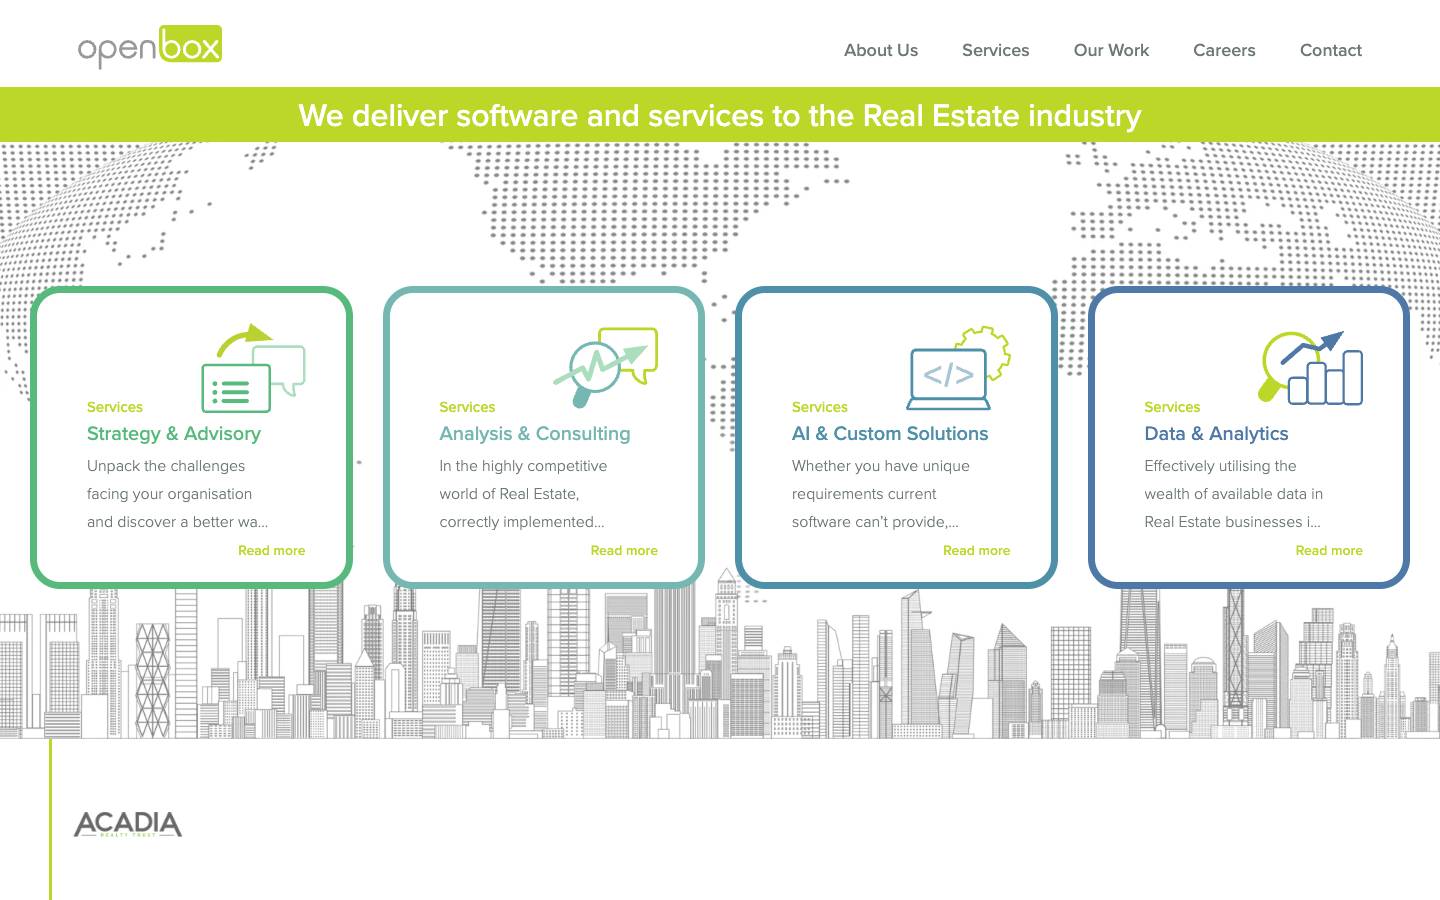Read more about Analysis & Consulting
Image resolution: width=1440 pixels, height=900 pixels.
(x=624, y=550)
